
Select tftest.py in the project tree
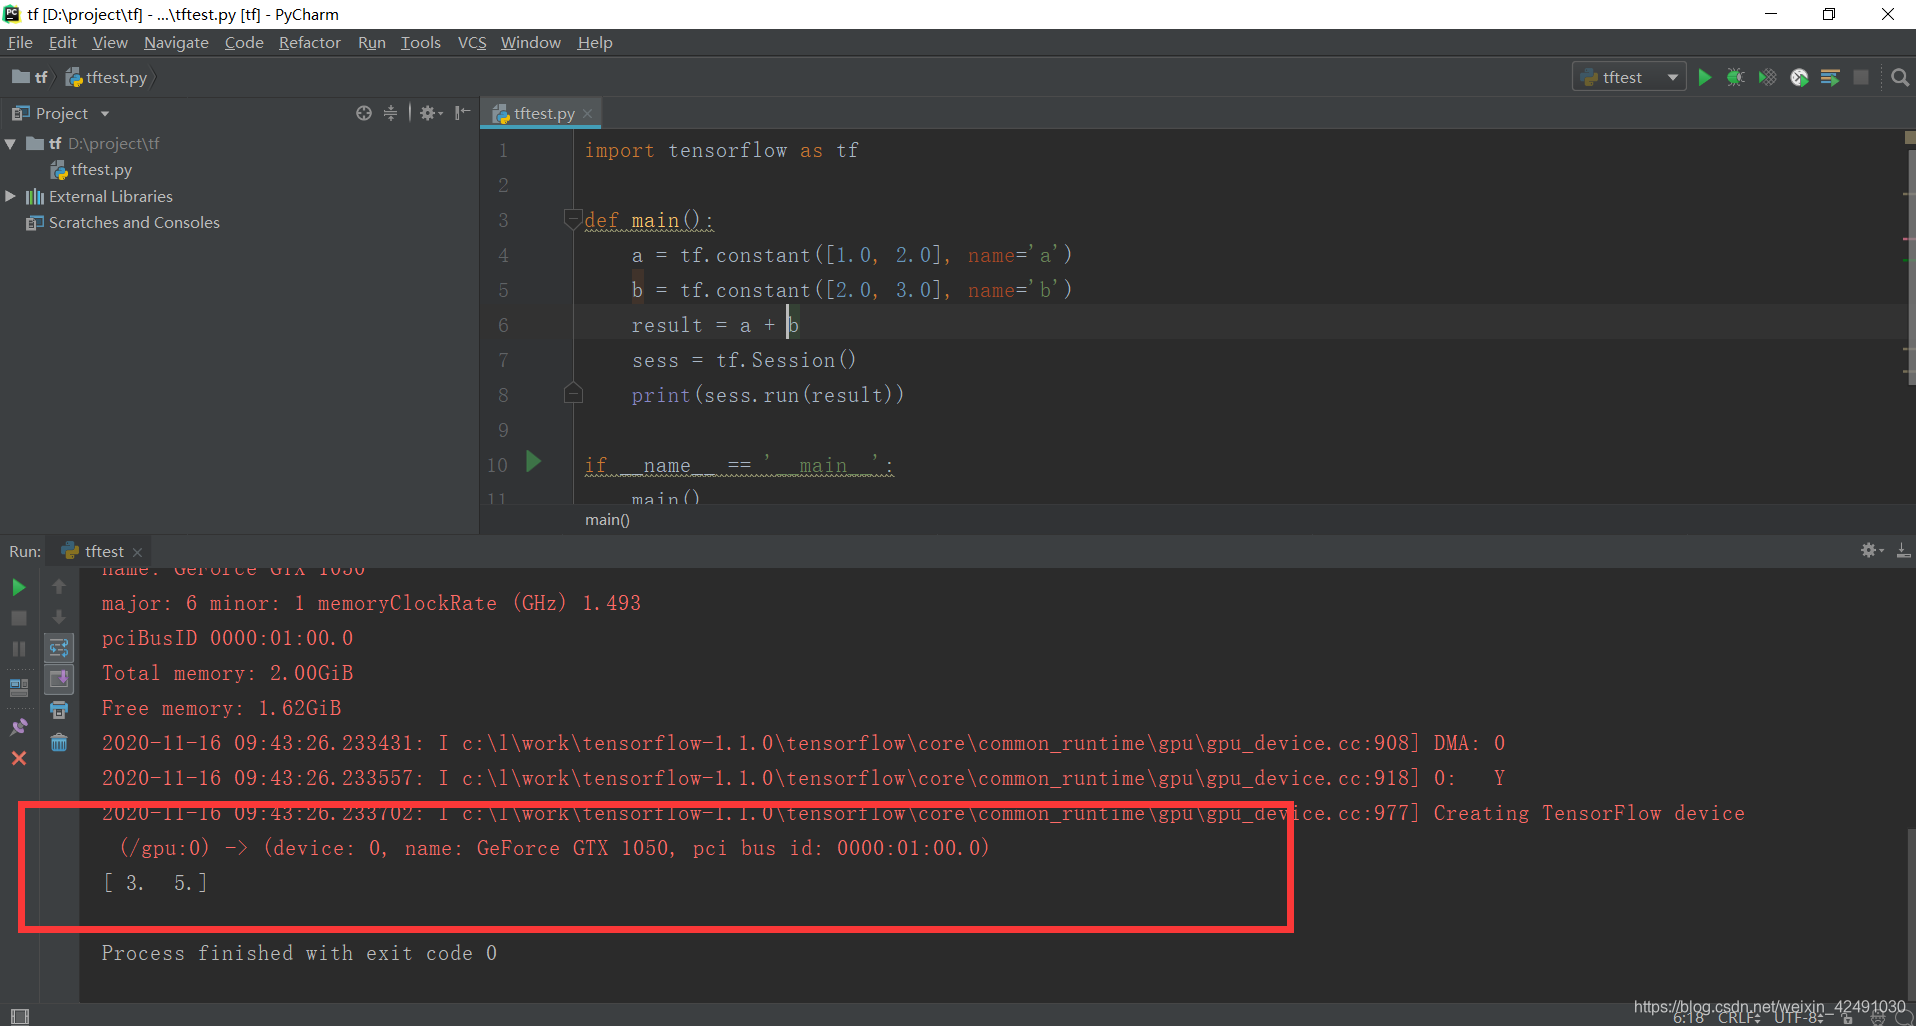101,170
